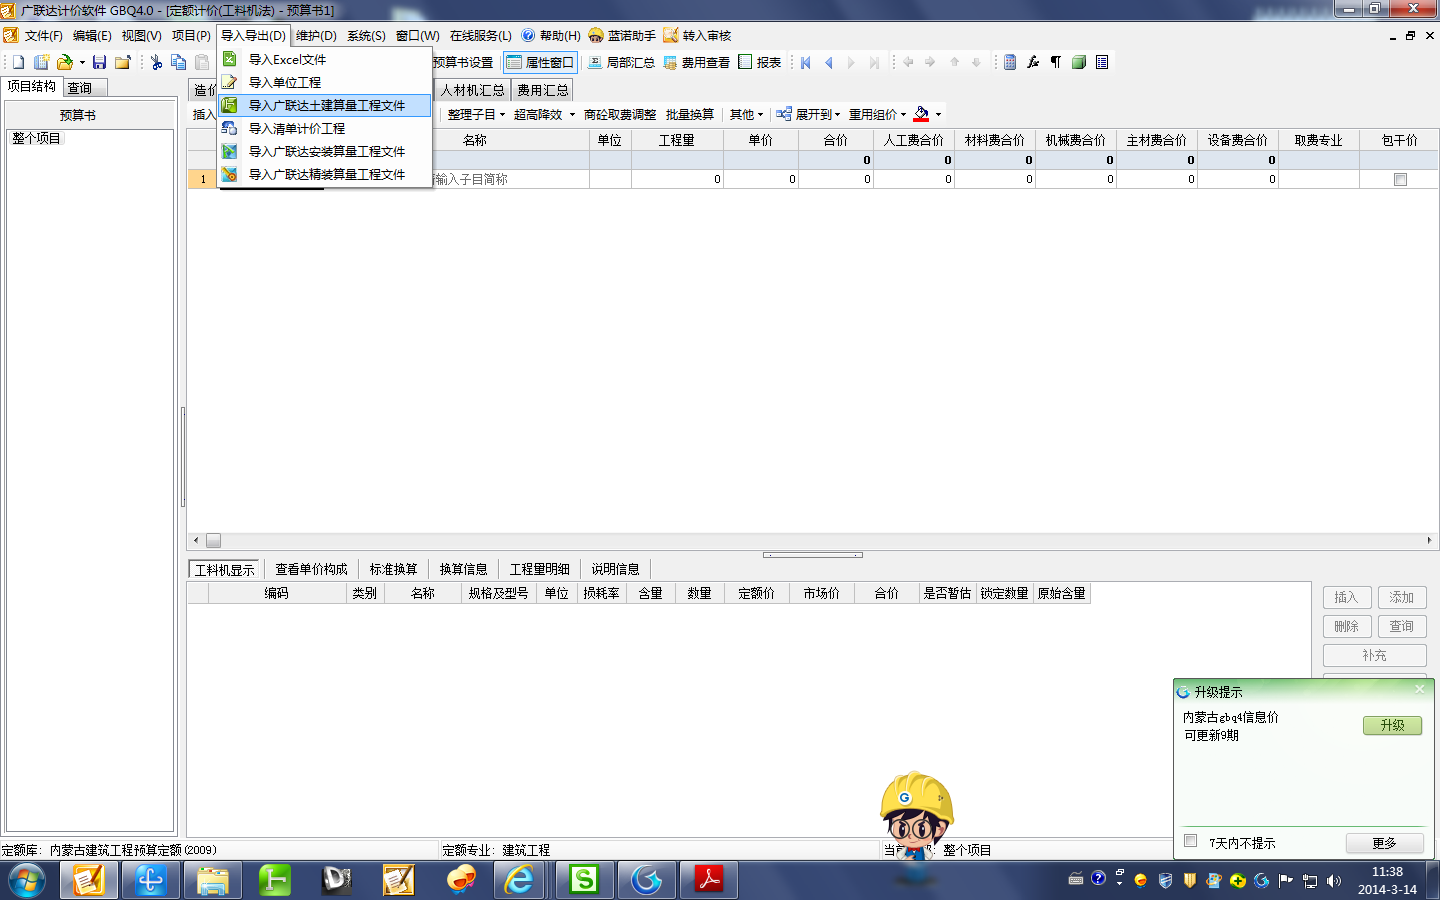
Task: Check 7天内不提示 checkbox
Action: [x=1190, y=841]
